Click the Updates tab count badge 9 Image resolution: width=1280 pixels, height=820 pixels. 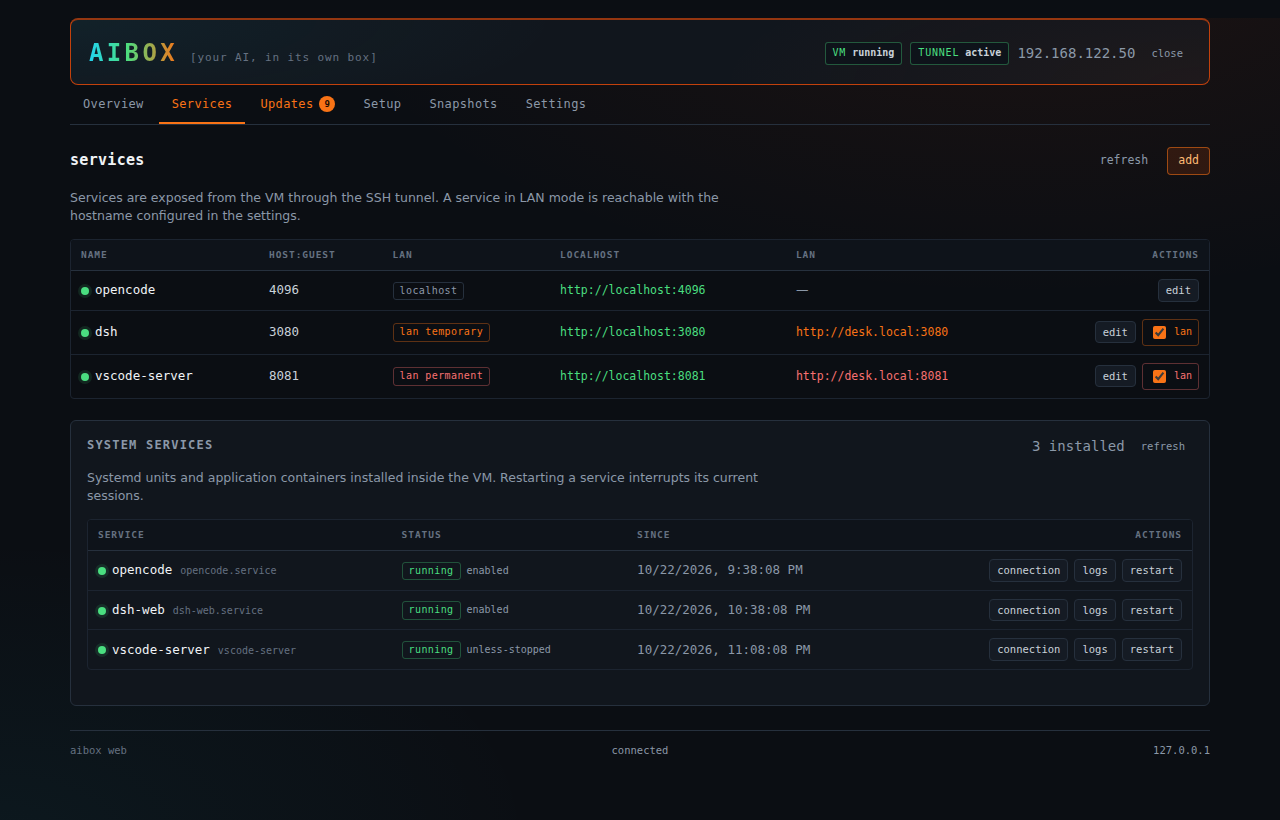click(x=327, y=104)
